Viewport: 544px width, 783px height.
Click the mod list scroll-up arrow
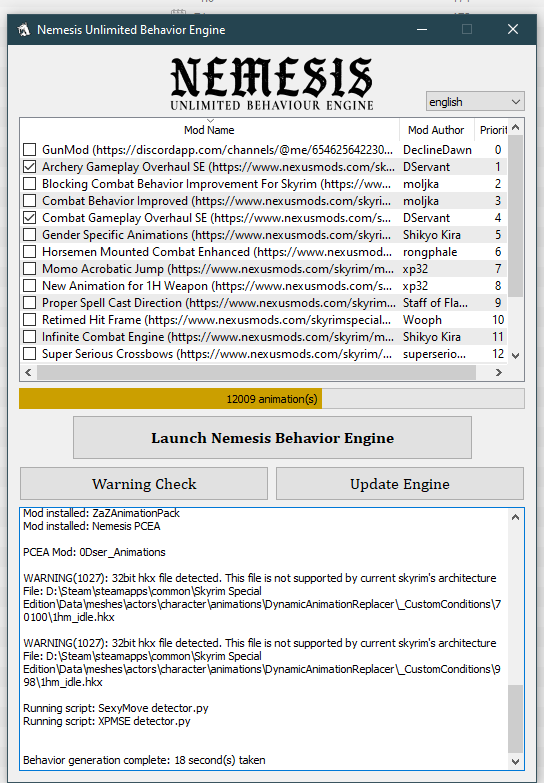(x=516, y=127)
